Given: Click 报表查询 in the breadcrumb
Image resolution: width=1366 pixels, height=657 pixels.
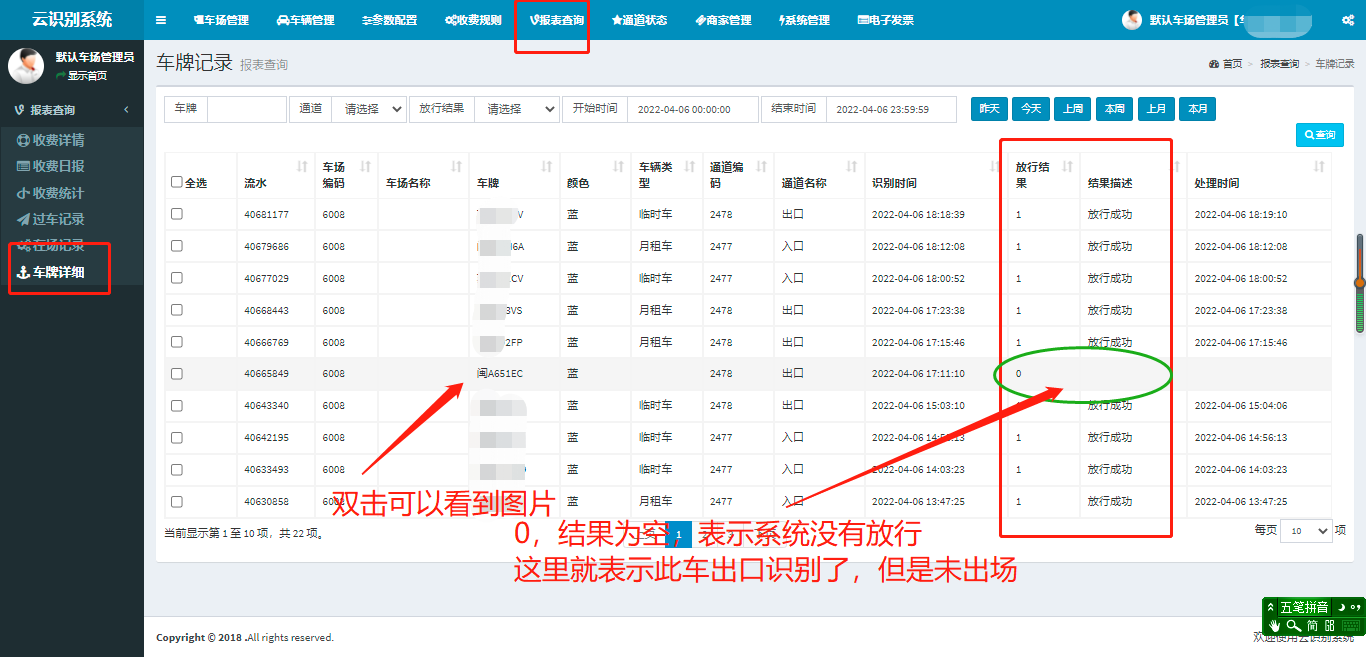Looking at the screenshot, I should click(1279, 63).
